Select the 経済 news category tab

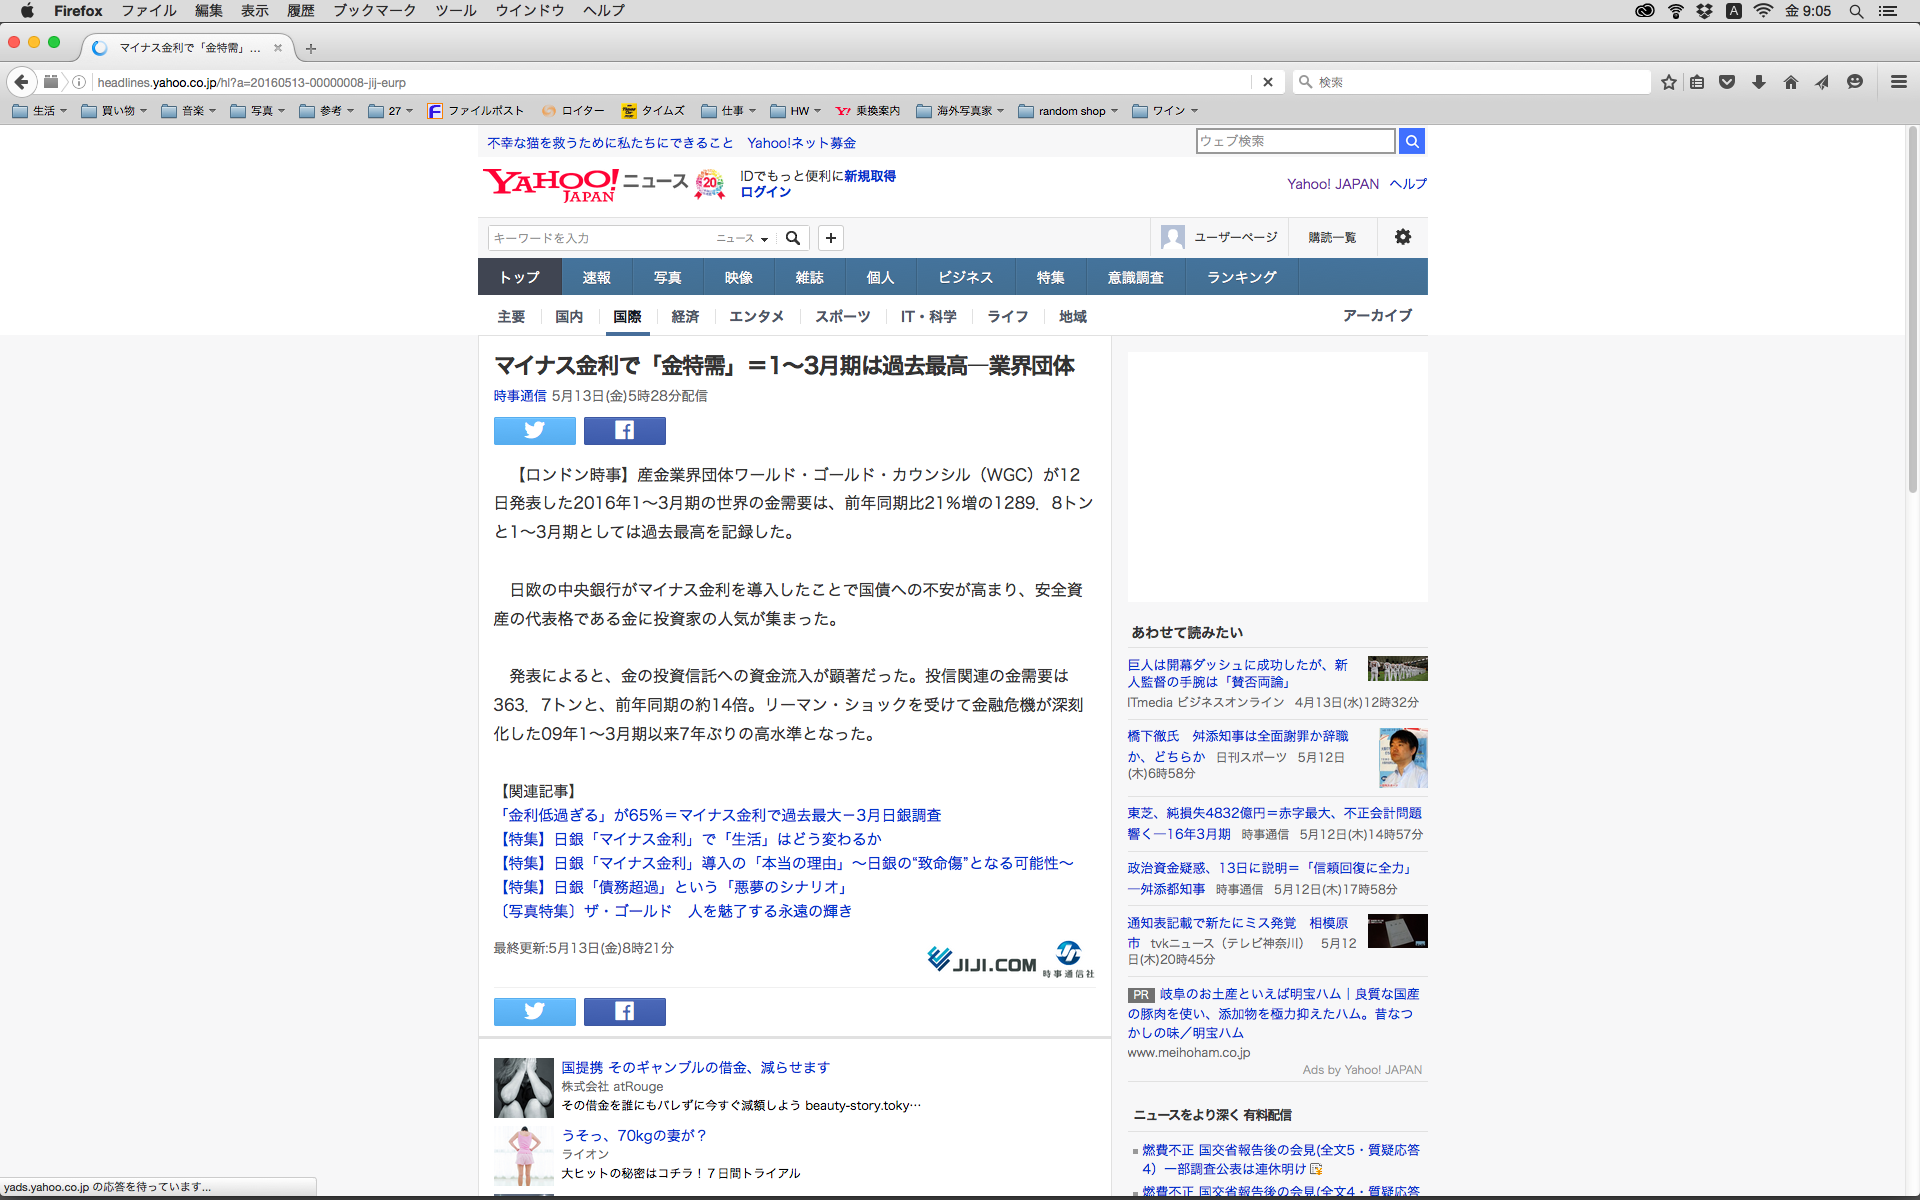(x=685, y=316)
